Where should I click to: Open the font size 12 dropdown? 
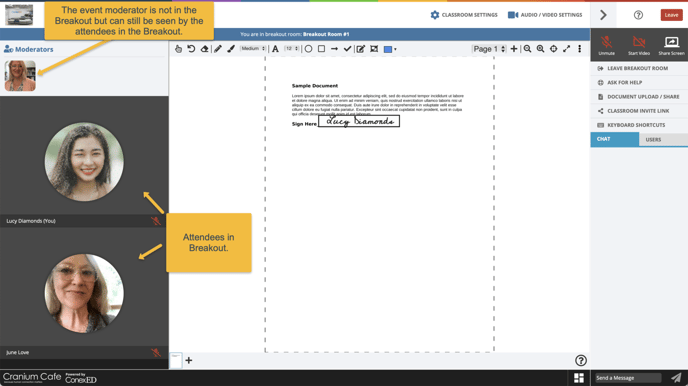coord(292,49)
